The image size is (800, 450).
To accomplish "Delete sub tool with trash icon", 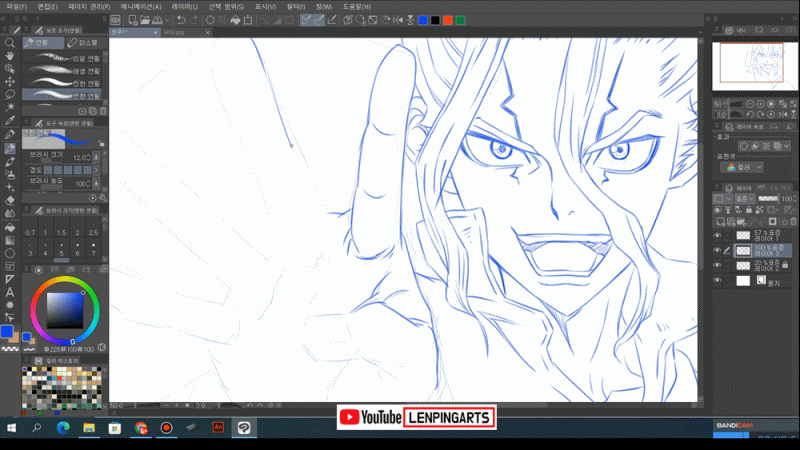I will (103, 111).
